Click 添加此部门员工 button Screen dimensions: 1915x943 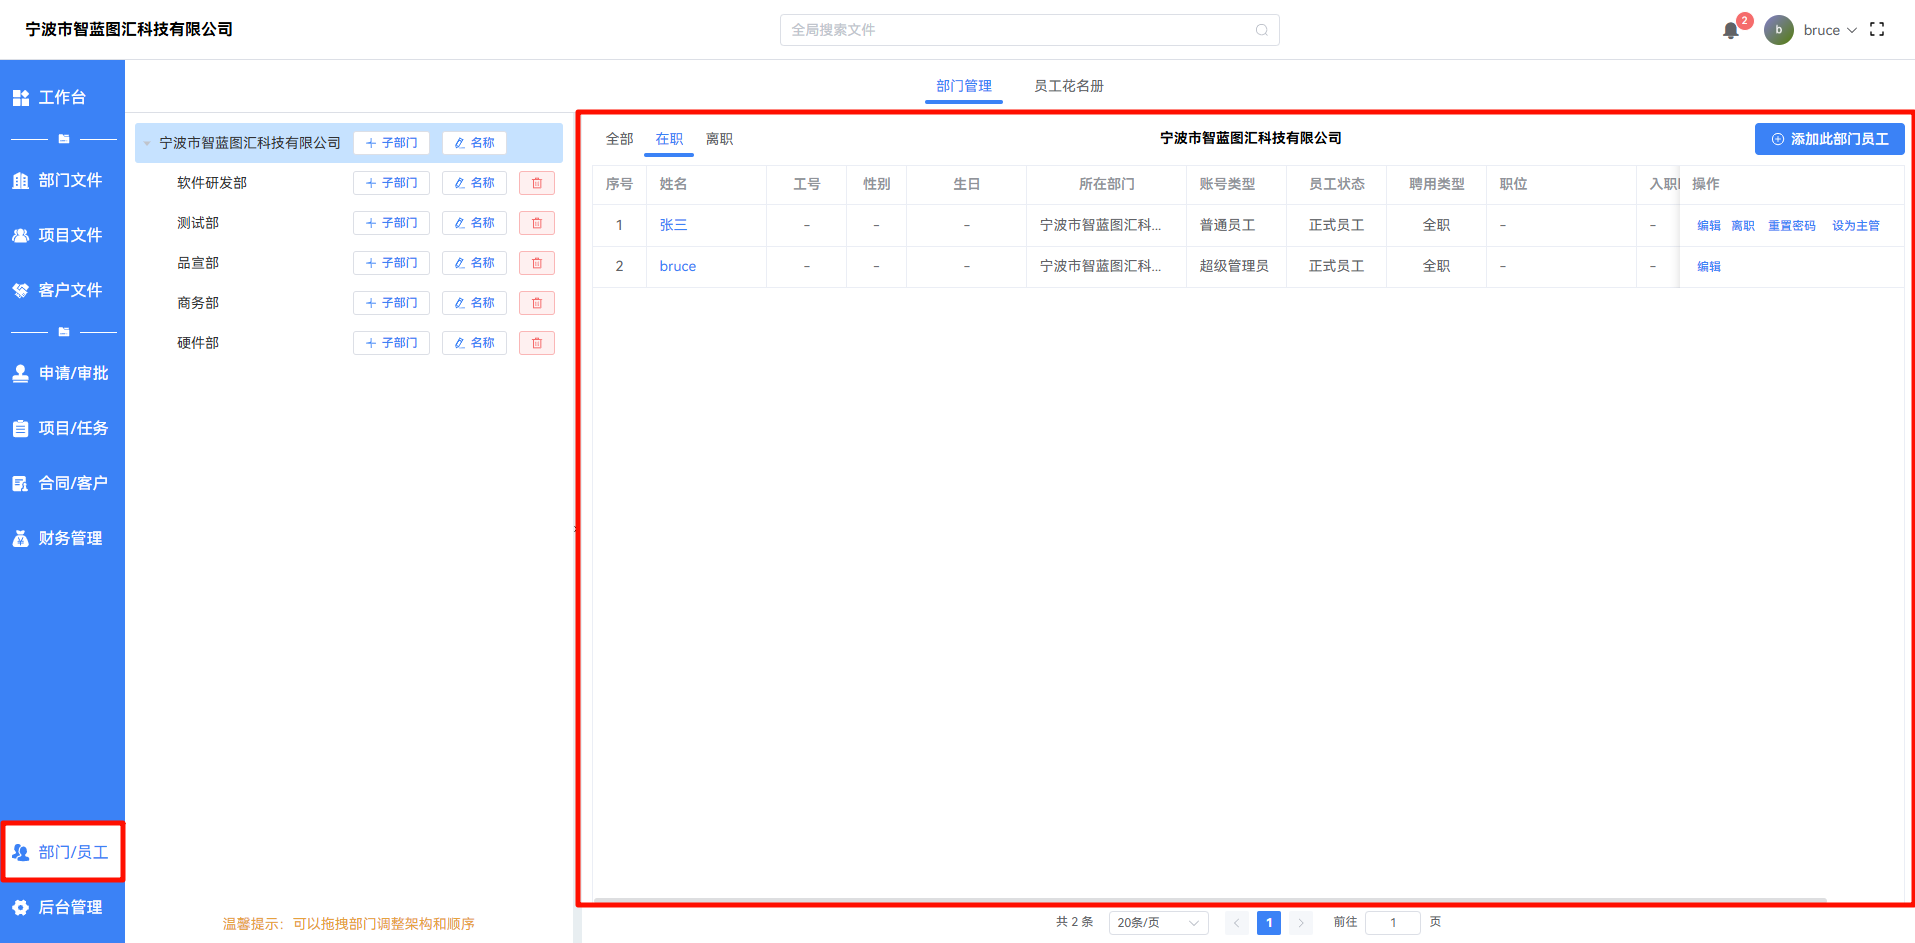coord(1829,139)
